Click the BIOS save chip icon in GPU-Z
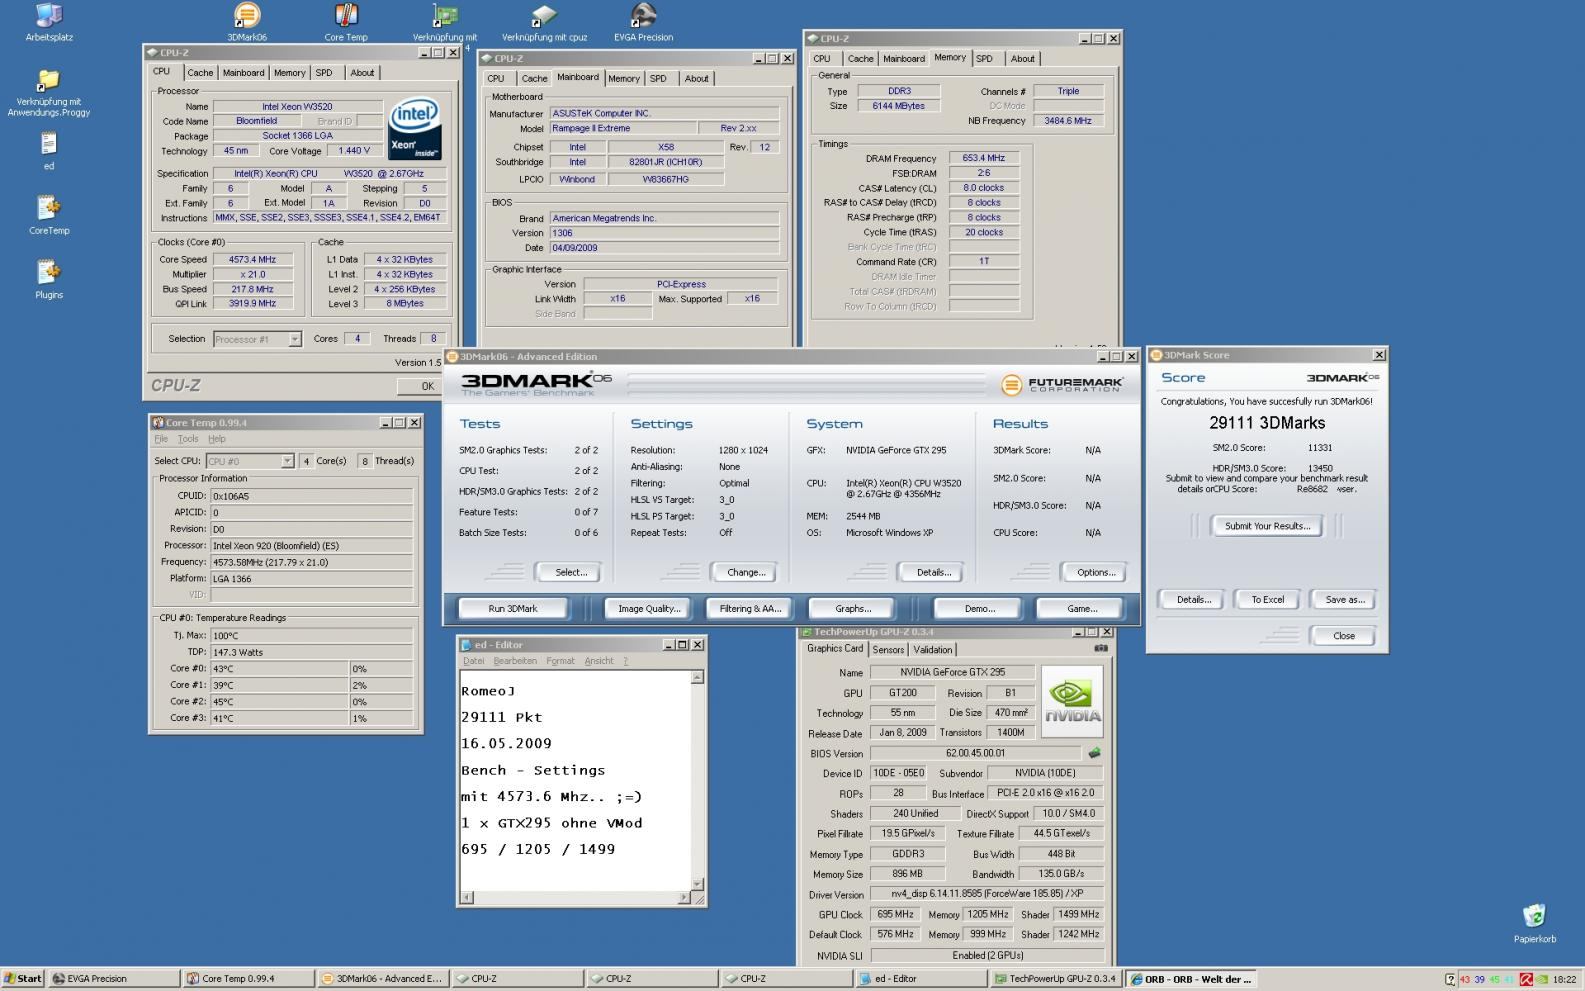Image resolution: width=1585 pixels, height=991 pixels. click(1094, 753)
